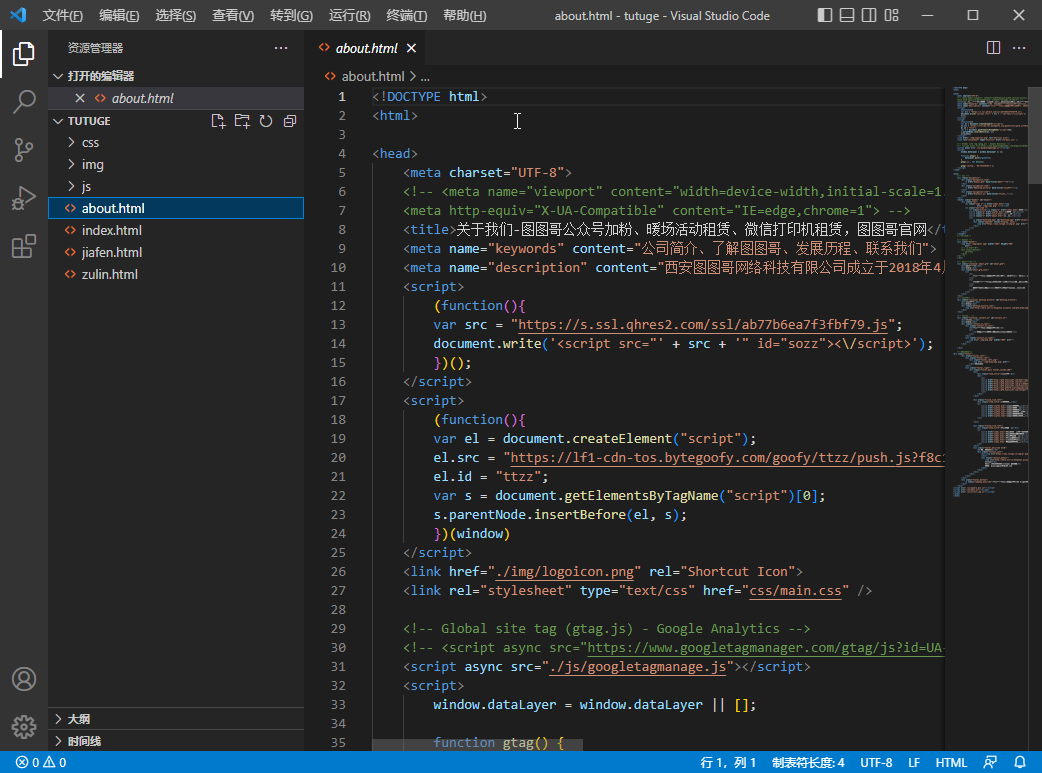This screenshot has width=1042, height=773.
Task: Expand the img folder
Action: pyautogui.click(x=92, y=165)
